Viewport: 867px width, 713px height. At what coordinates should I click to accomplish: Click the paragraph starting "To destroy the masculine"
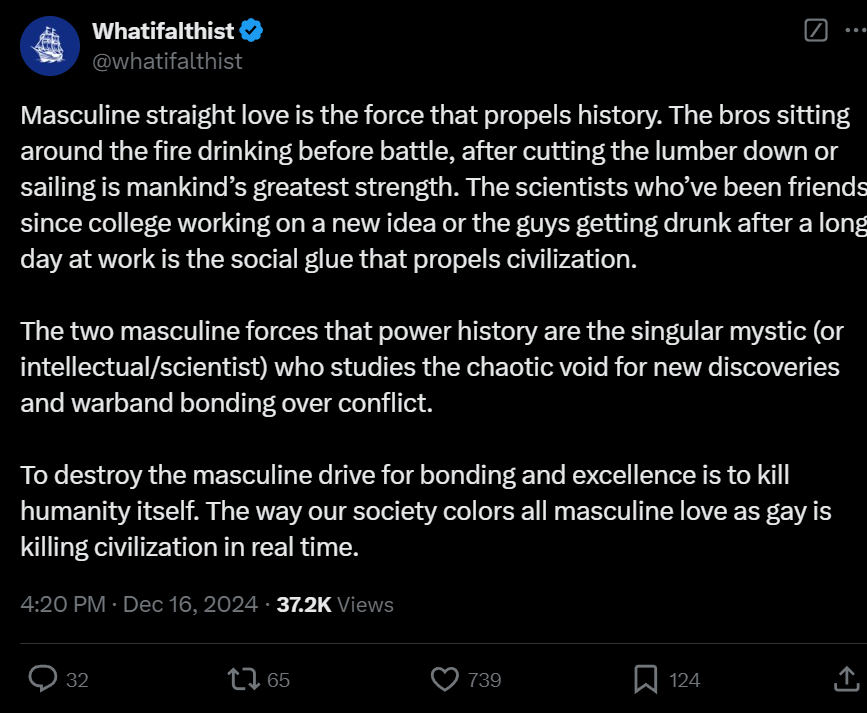click(426, 511)
